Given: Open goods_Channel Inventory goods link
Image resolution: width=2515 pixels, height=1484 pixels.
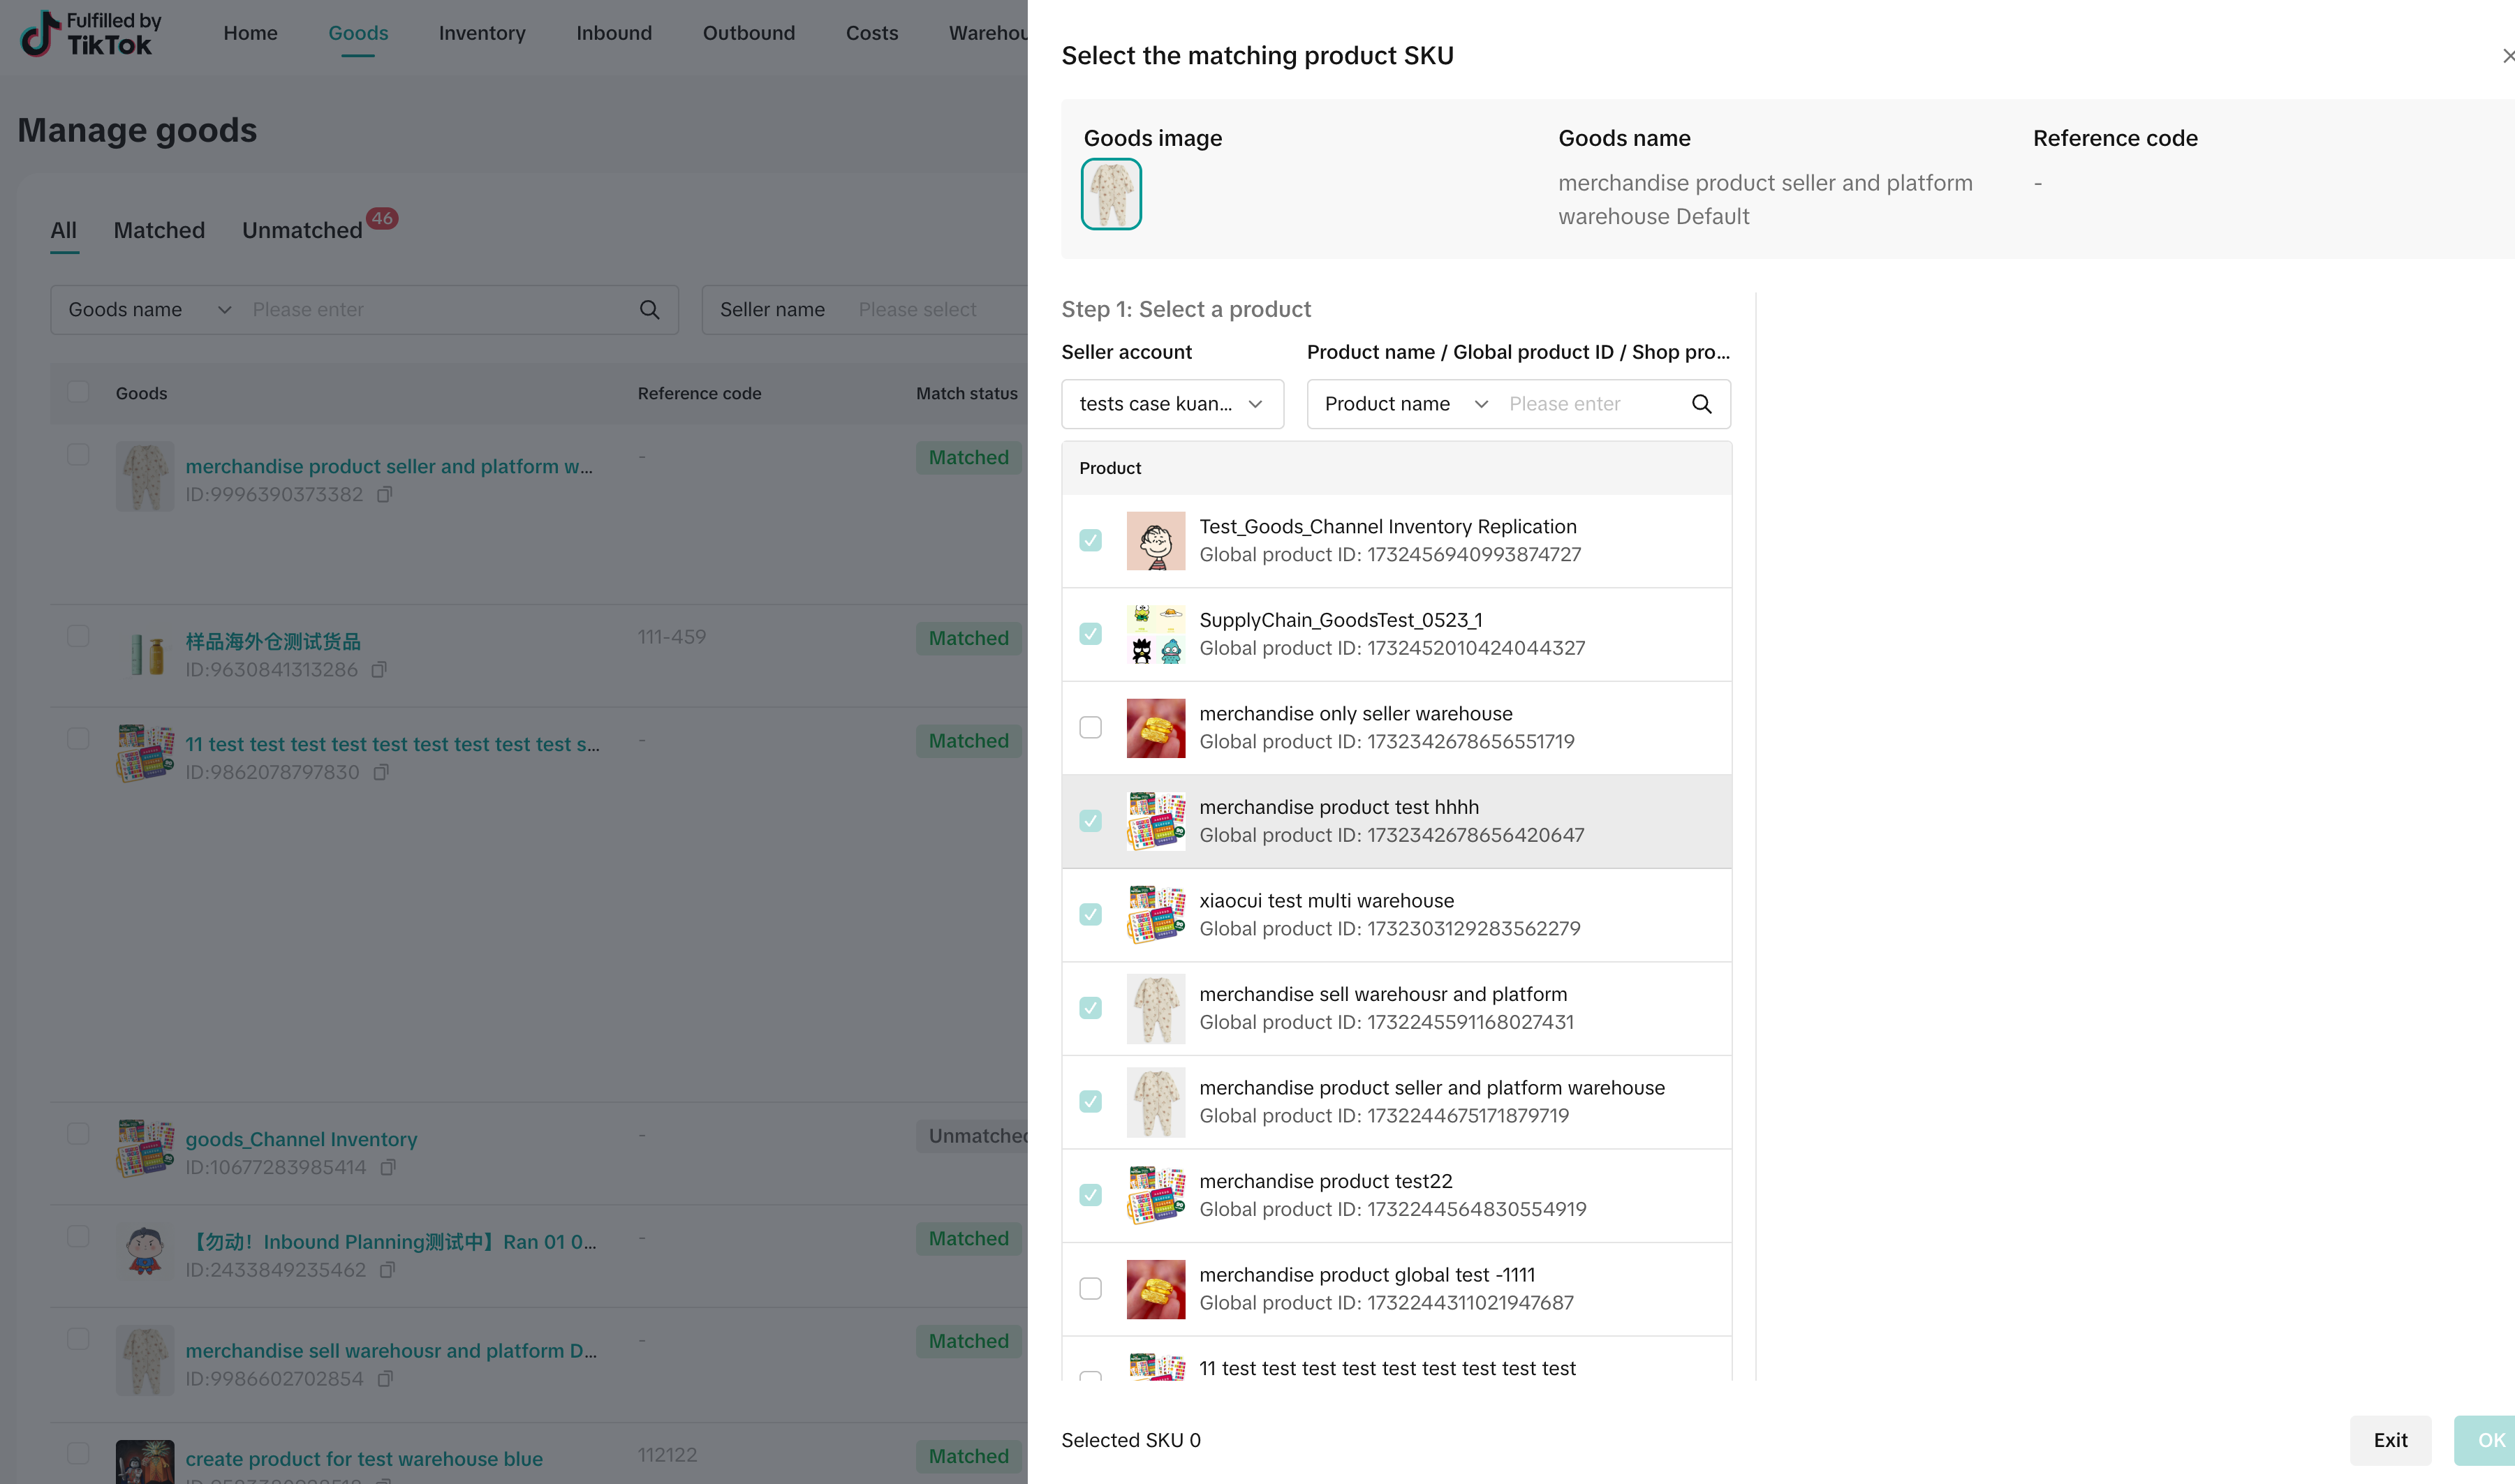Looking at the screenshot, I should click(301, 1139).
